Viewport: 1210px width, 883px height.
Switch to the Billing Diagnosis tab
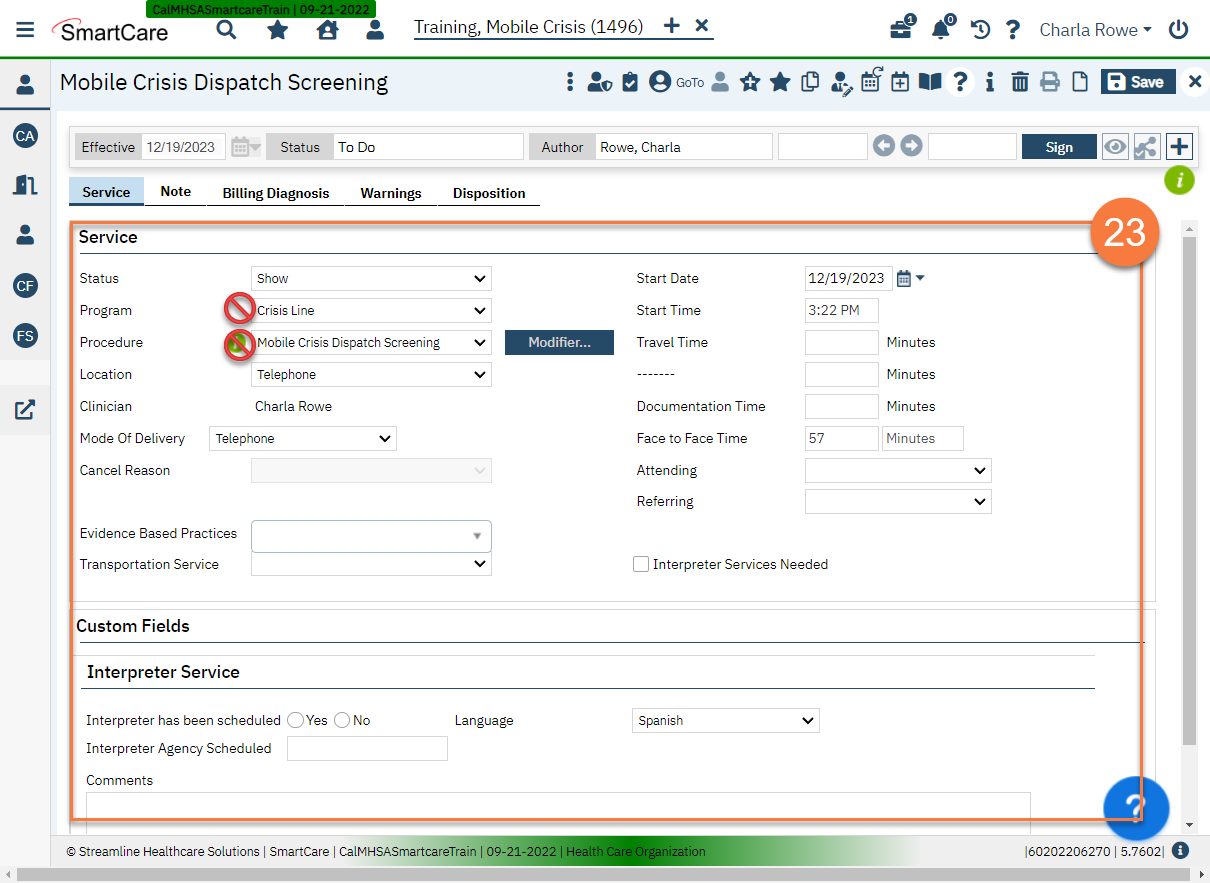[275, 193]
